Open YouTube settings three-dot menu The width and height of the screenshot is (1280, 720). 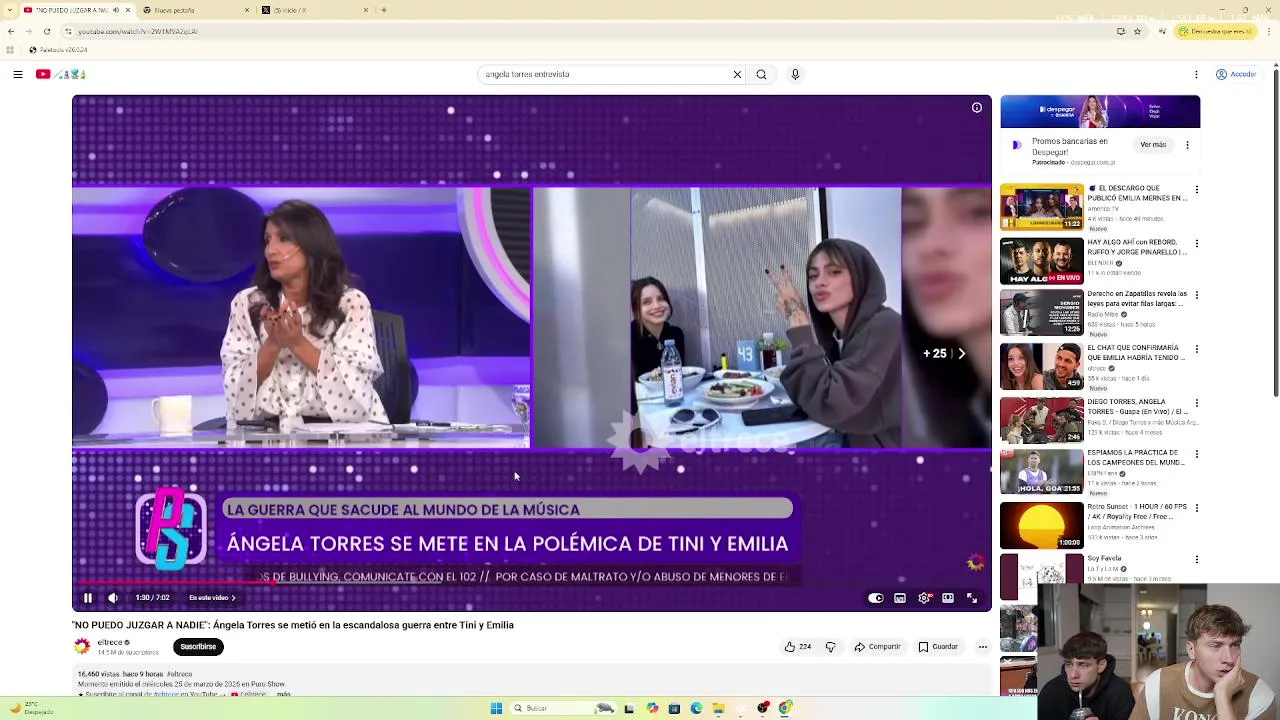pyautogui.click(x=1196, y=74)
